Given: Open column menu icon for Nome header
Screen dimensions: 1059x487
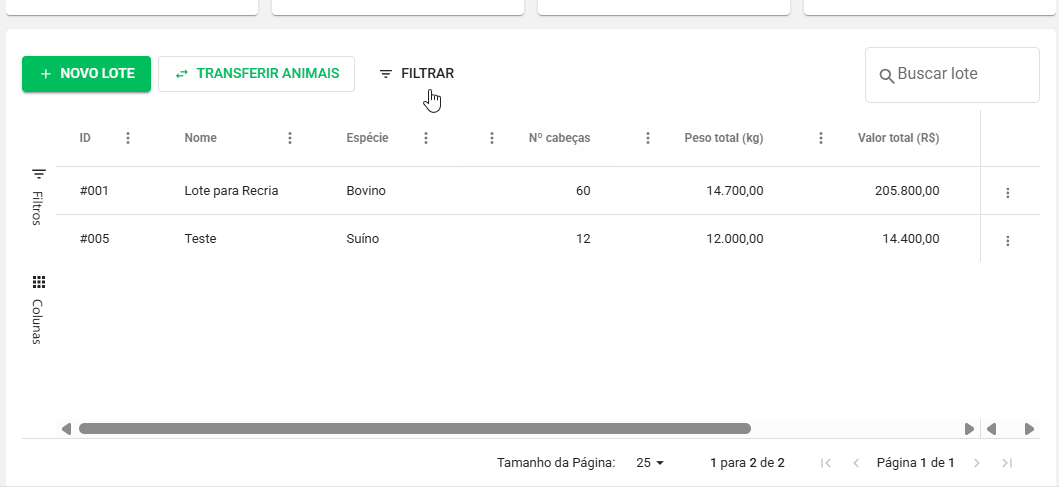Looking at the screenshot, I should click(x=290, y=138).
